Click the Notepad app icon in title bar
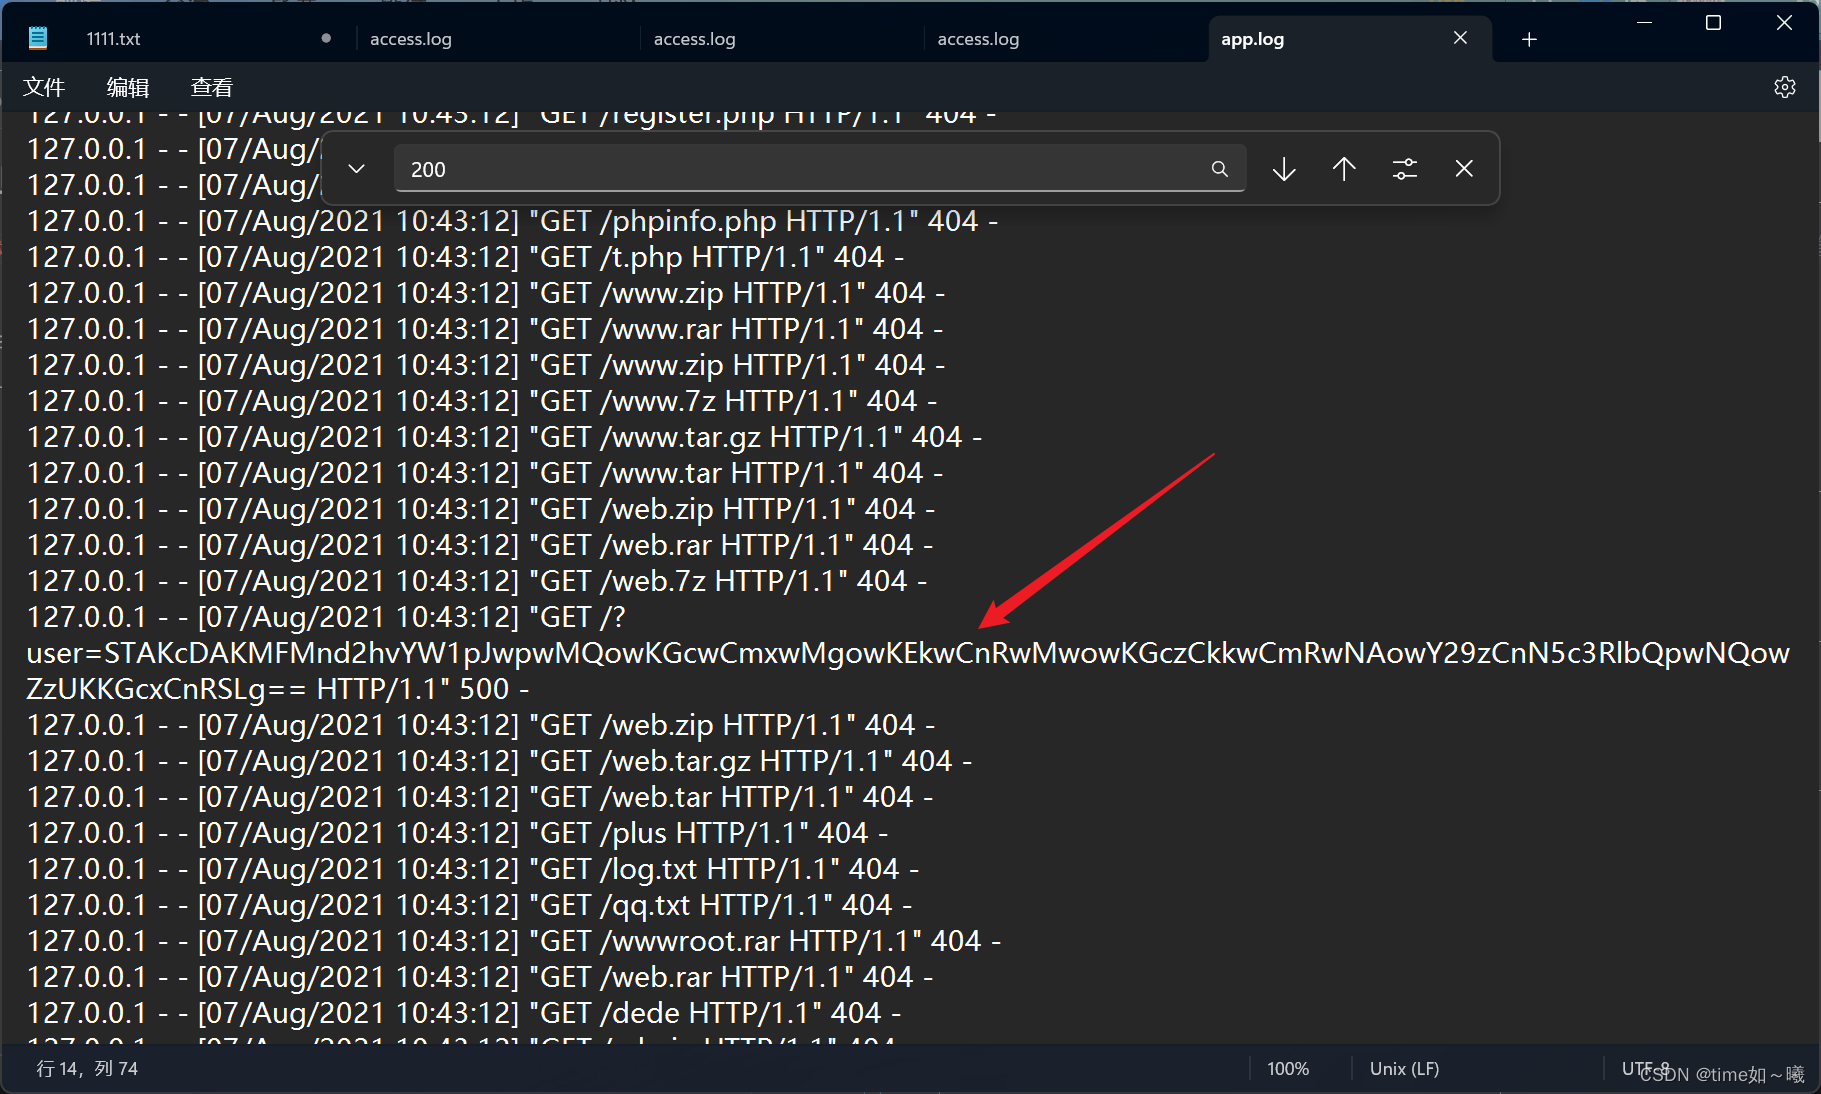The image size is (1821, 1094). click(38, 38)
